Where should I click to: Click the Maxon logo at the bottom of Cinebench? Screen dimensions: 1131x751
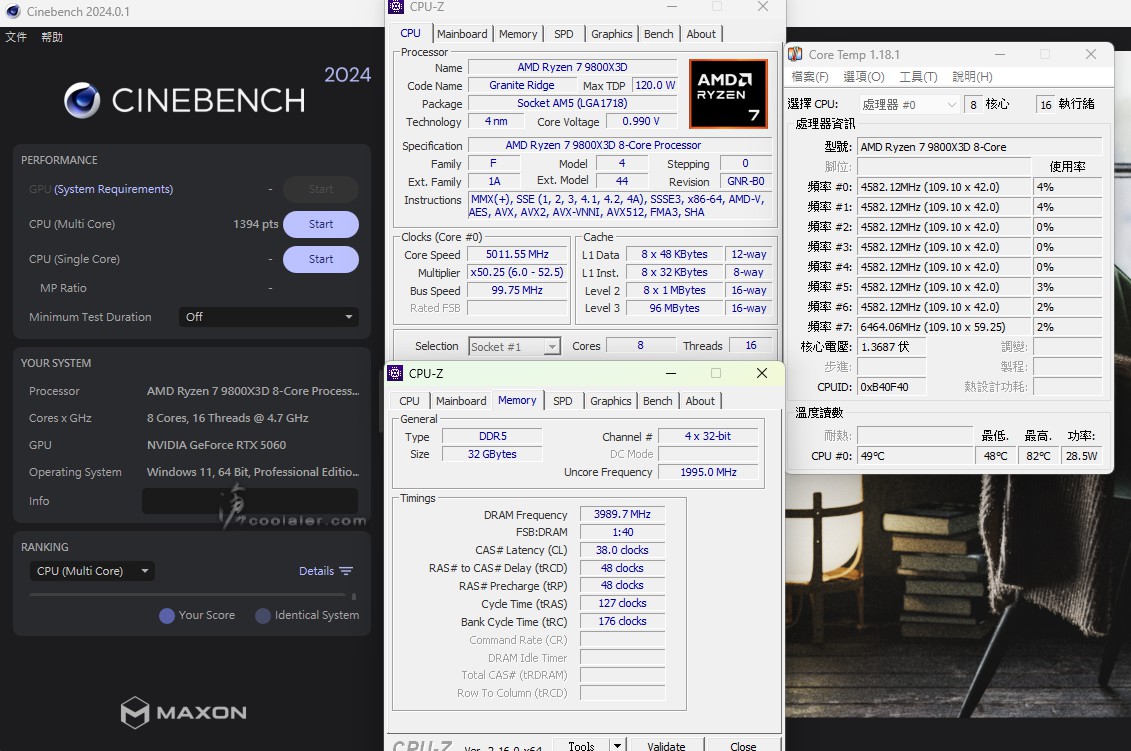[x=183, y=713]
